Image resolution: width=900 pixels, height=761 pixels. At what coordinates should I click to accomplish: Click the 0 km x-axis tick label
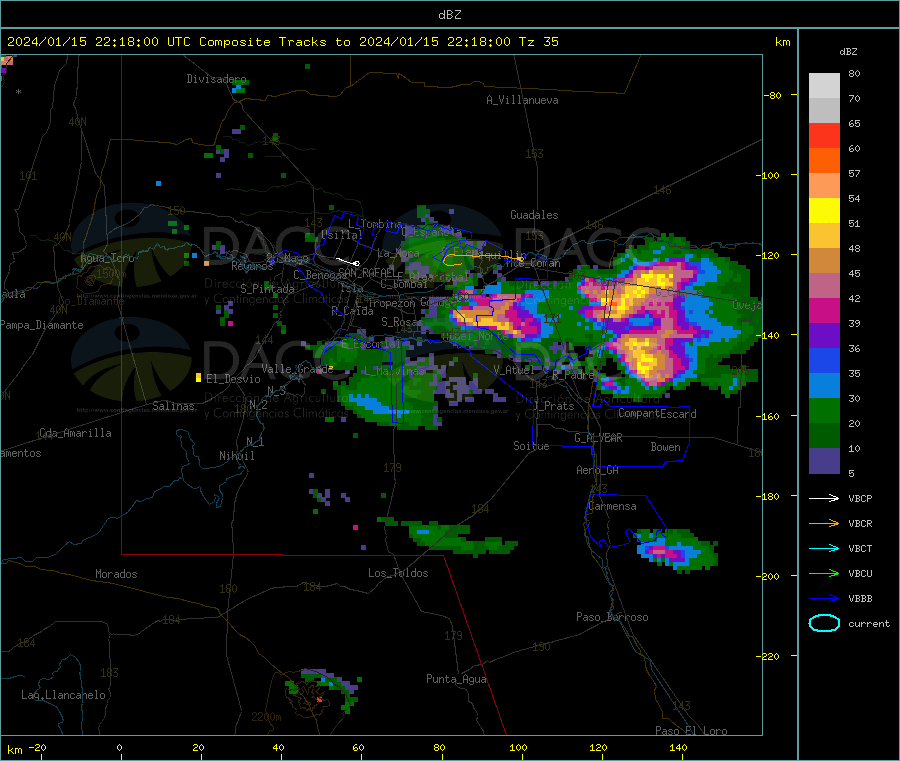119,747
